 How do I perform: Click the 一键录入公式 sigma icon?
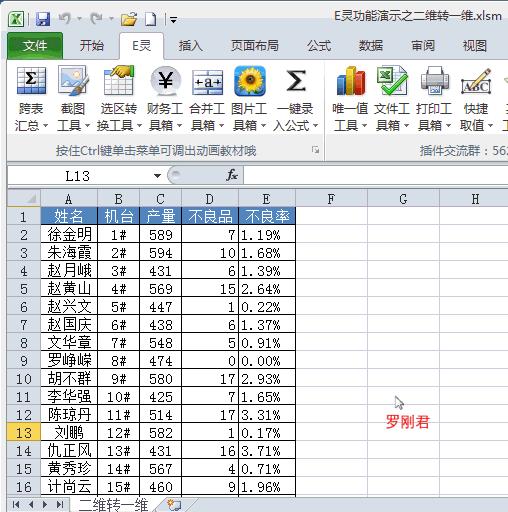(296, 80)
